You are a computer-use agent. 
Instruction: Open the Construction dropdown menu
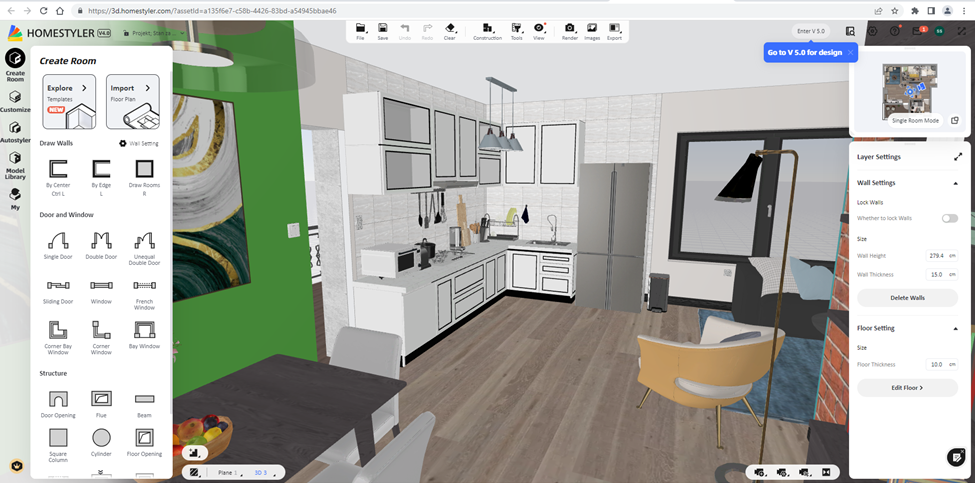click(487, 30)
